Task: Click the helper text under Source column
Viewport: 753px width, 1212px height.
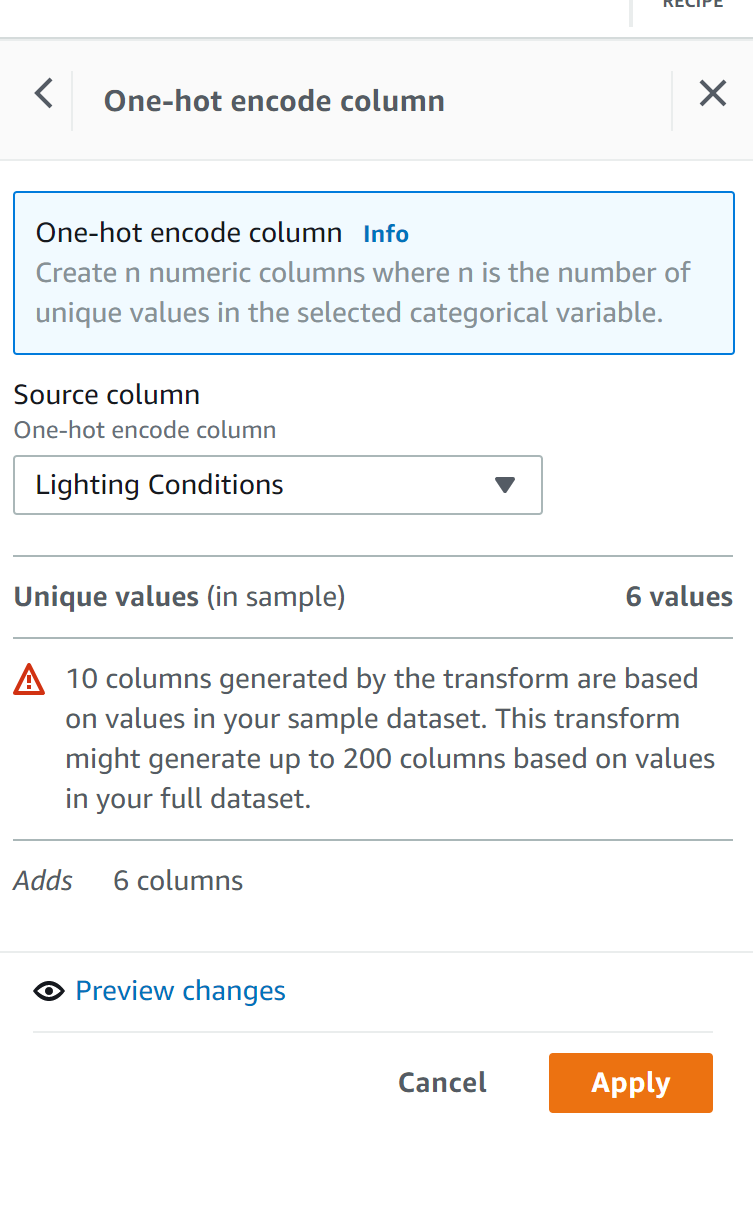Action: pyautogui.click(x=145, y=430)
